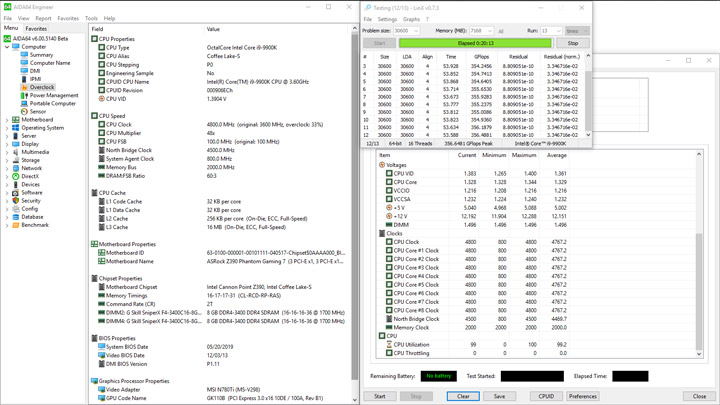The image size is (720, 405).
Task: Select the Memory Timings row
Action: pyautogui.click(x=220, y=296)
